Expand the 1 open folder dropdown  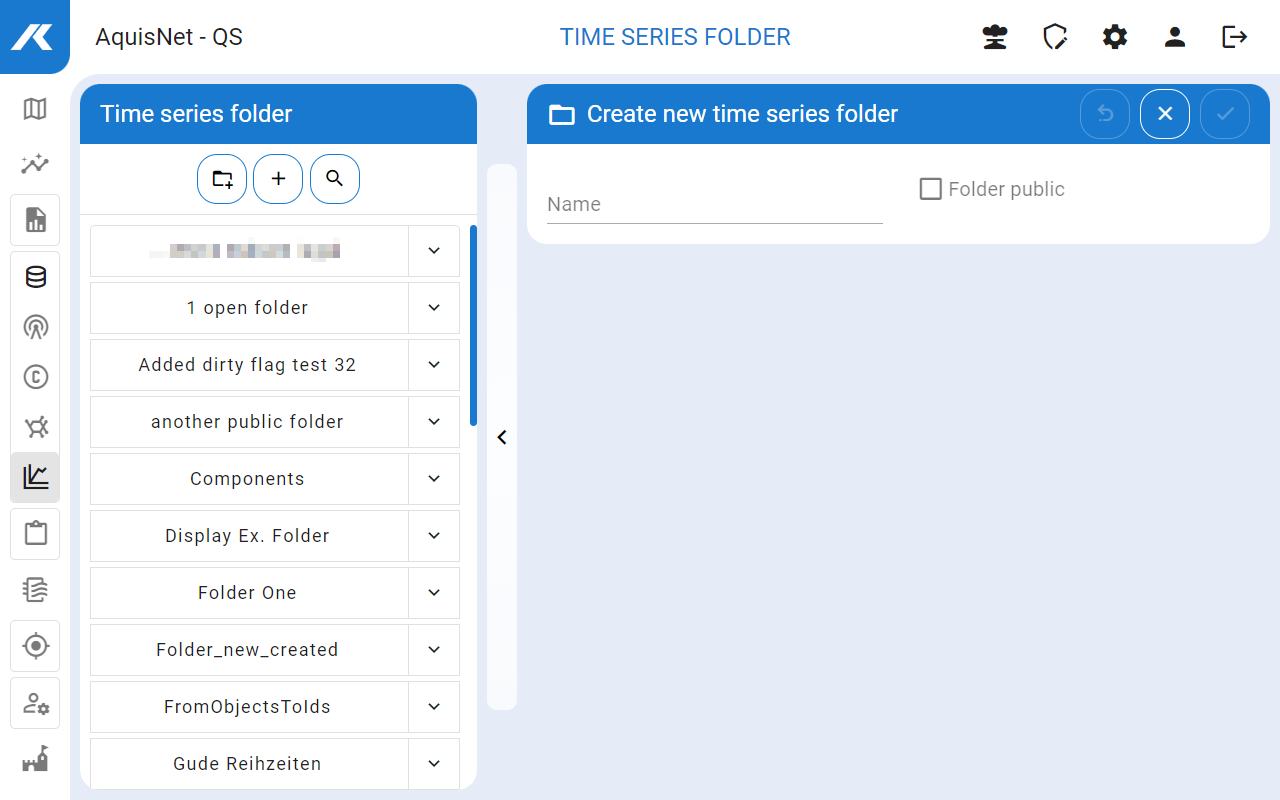(x=434, y=308)
